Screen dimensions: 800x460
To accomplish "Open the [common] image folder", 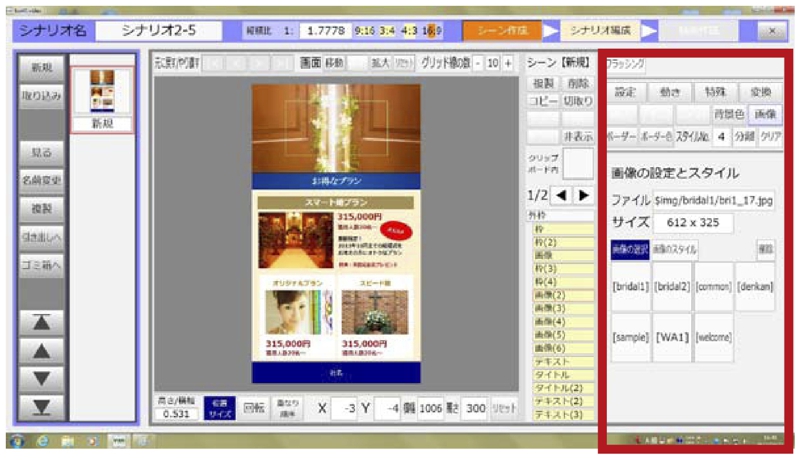I will [x=713, y=287].
